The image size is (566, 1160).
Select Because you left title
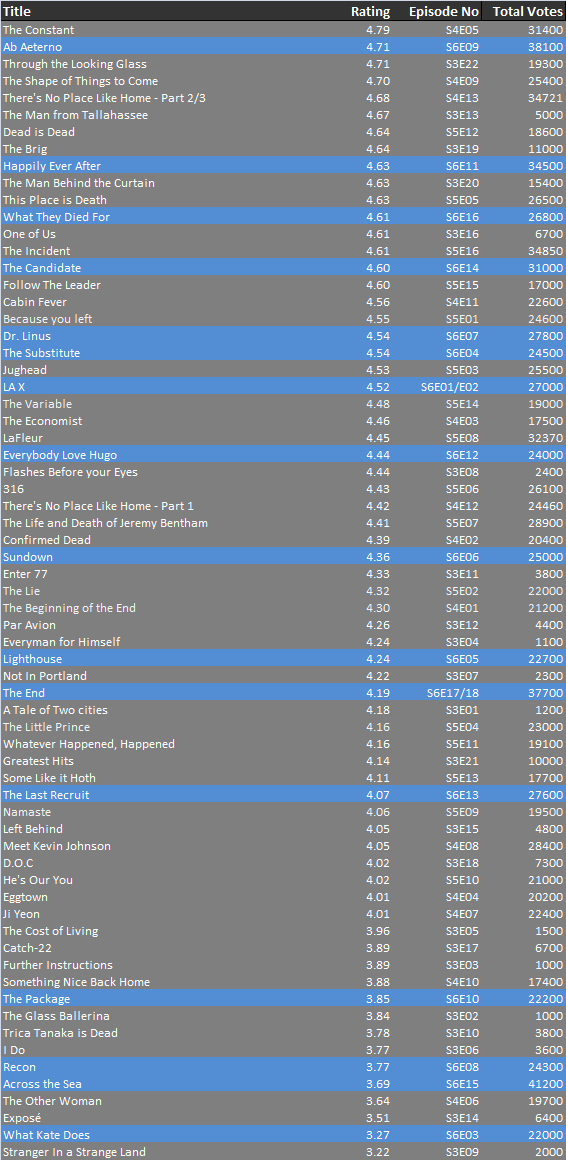pyautogui.click(x=47, y=319)
